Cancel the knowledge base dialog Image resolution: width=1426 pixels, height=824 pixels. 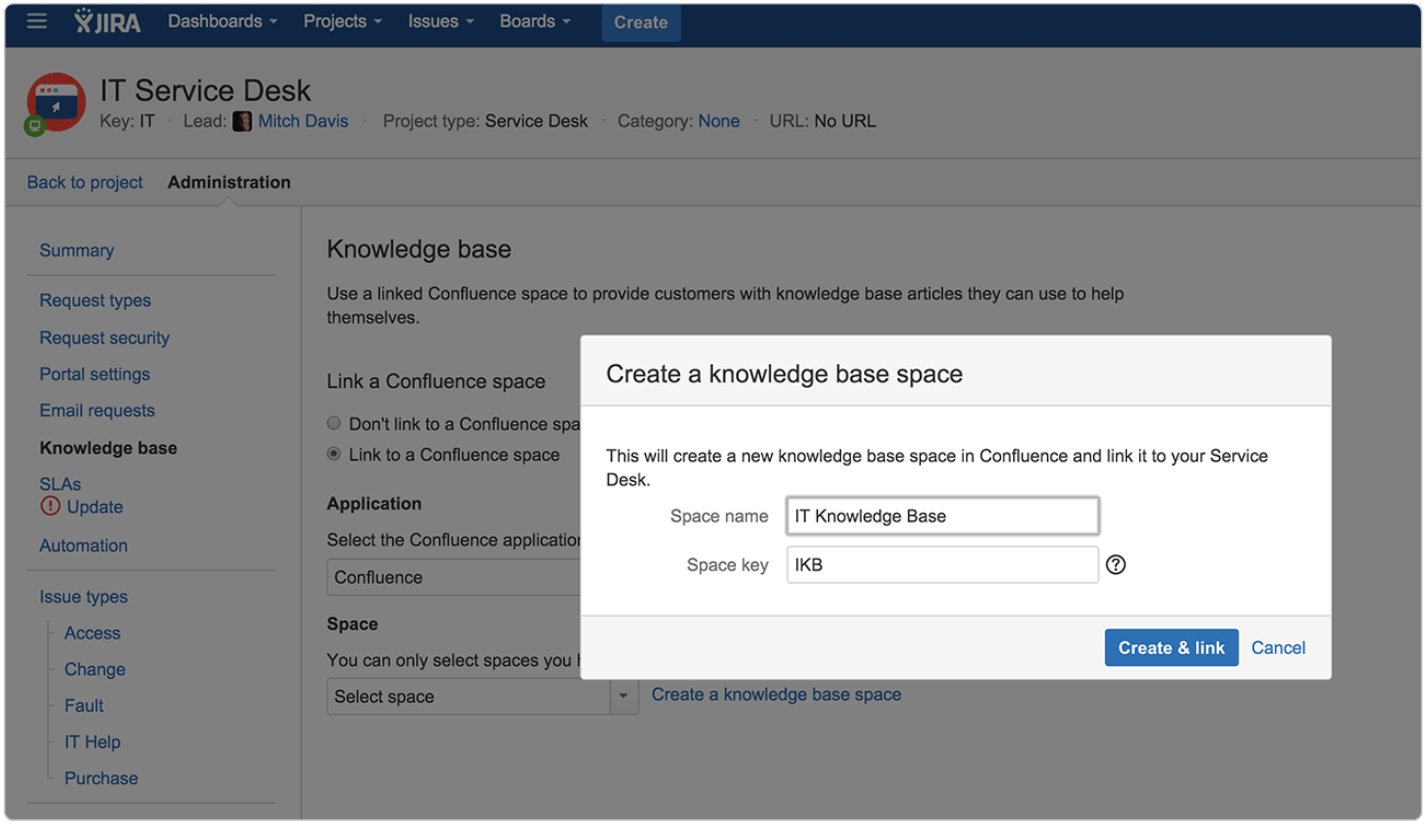tap(1278, 648)
